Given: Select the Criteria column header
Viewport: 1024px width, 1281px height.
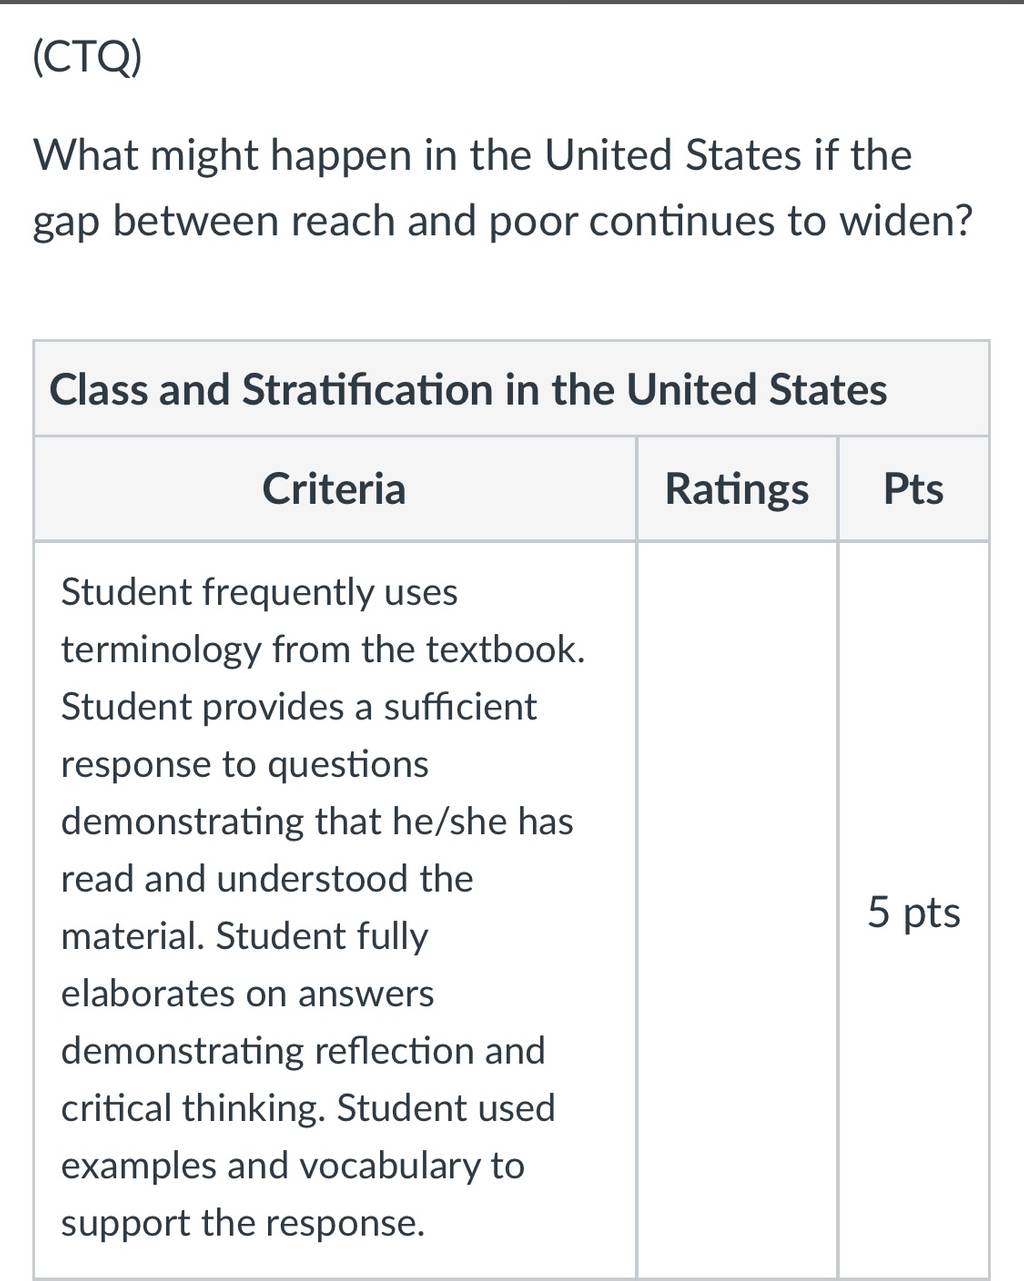Looking at the screenshot, I should tap(334, 489).
